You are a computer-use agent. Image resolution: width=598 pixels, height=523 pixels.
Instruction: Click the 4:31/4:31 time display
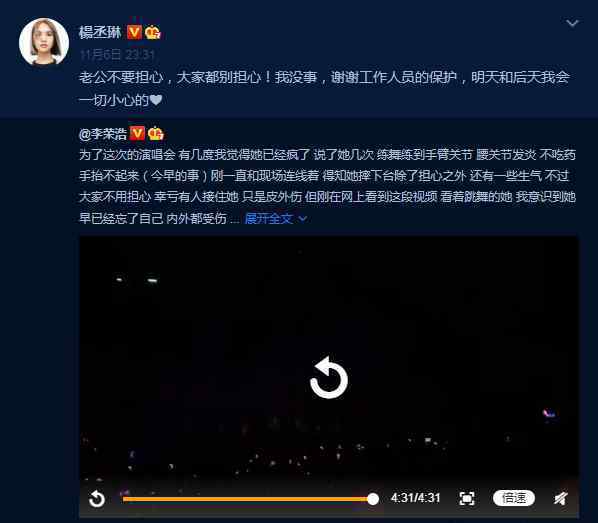point(415,498)
